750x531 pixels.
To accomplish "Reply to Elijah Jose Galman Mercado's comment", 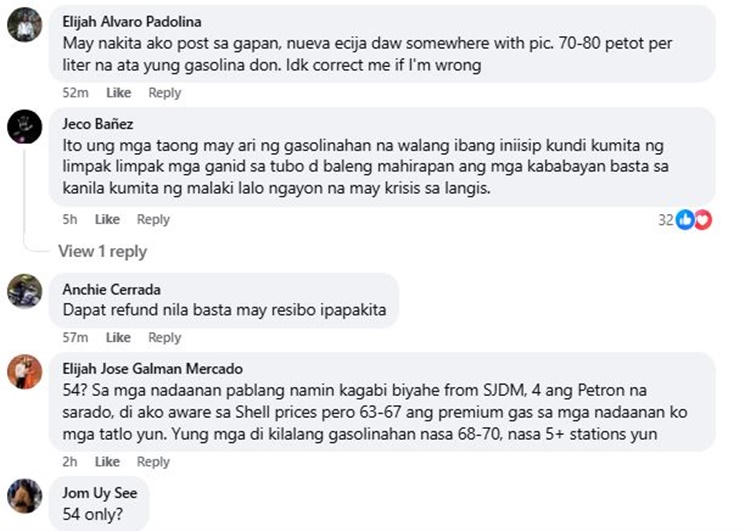I will pyautogui.click(x=153, y=462).
